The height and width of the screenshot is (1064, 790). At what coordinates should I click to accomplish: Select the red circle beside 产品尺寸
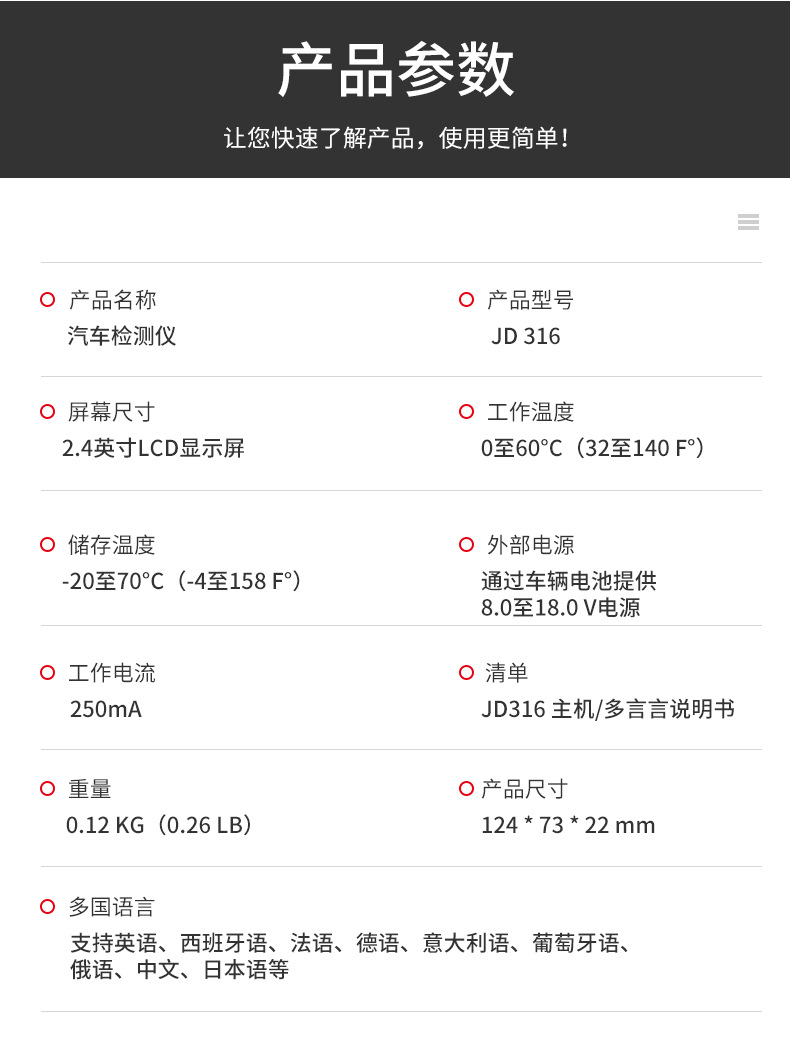(x=466, y=789)
